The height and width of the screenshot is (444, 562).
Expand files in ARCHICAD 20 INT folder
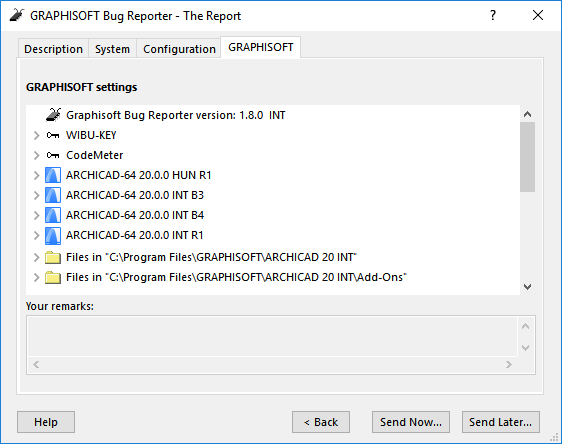36,257
